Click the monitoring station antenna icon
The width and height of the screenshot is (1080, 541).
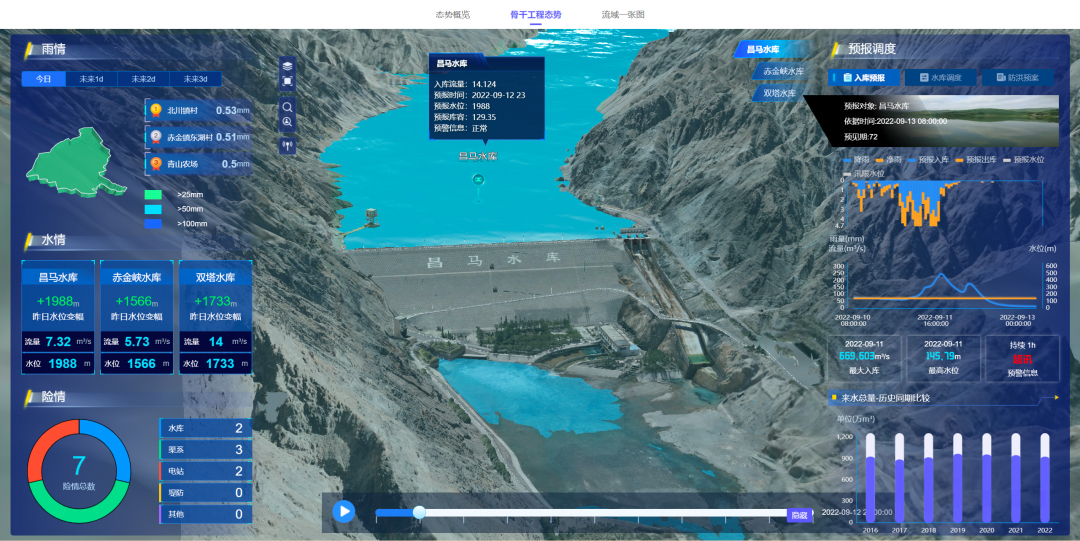287,146
